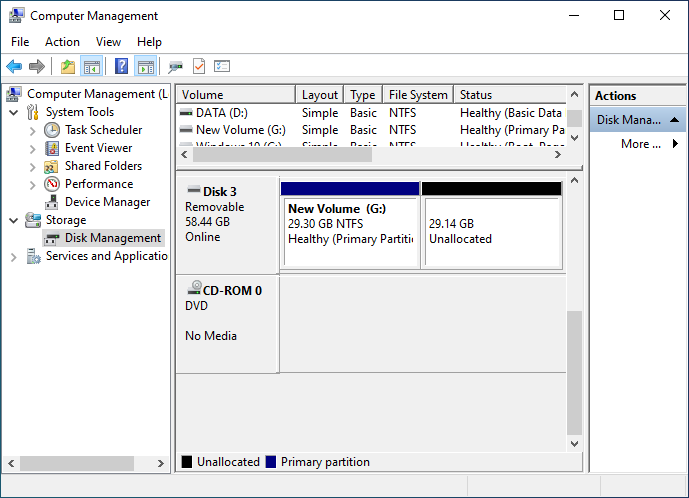689x498 pixels.
Task: Toggle the Show/Hide Action Pane icon
Action: tap(146, 66)
